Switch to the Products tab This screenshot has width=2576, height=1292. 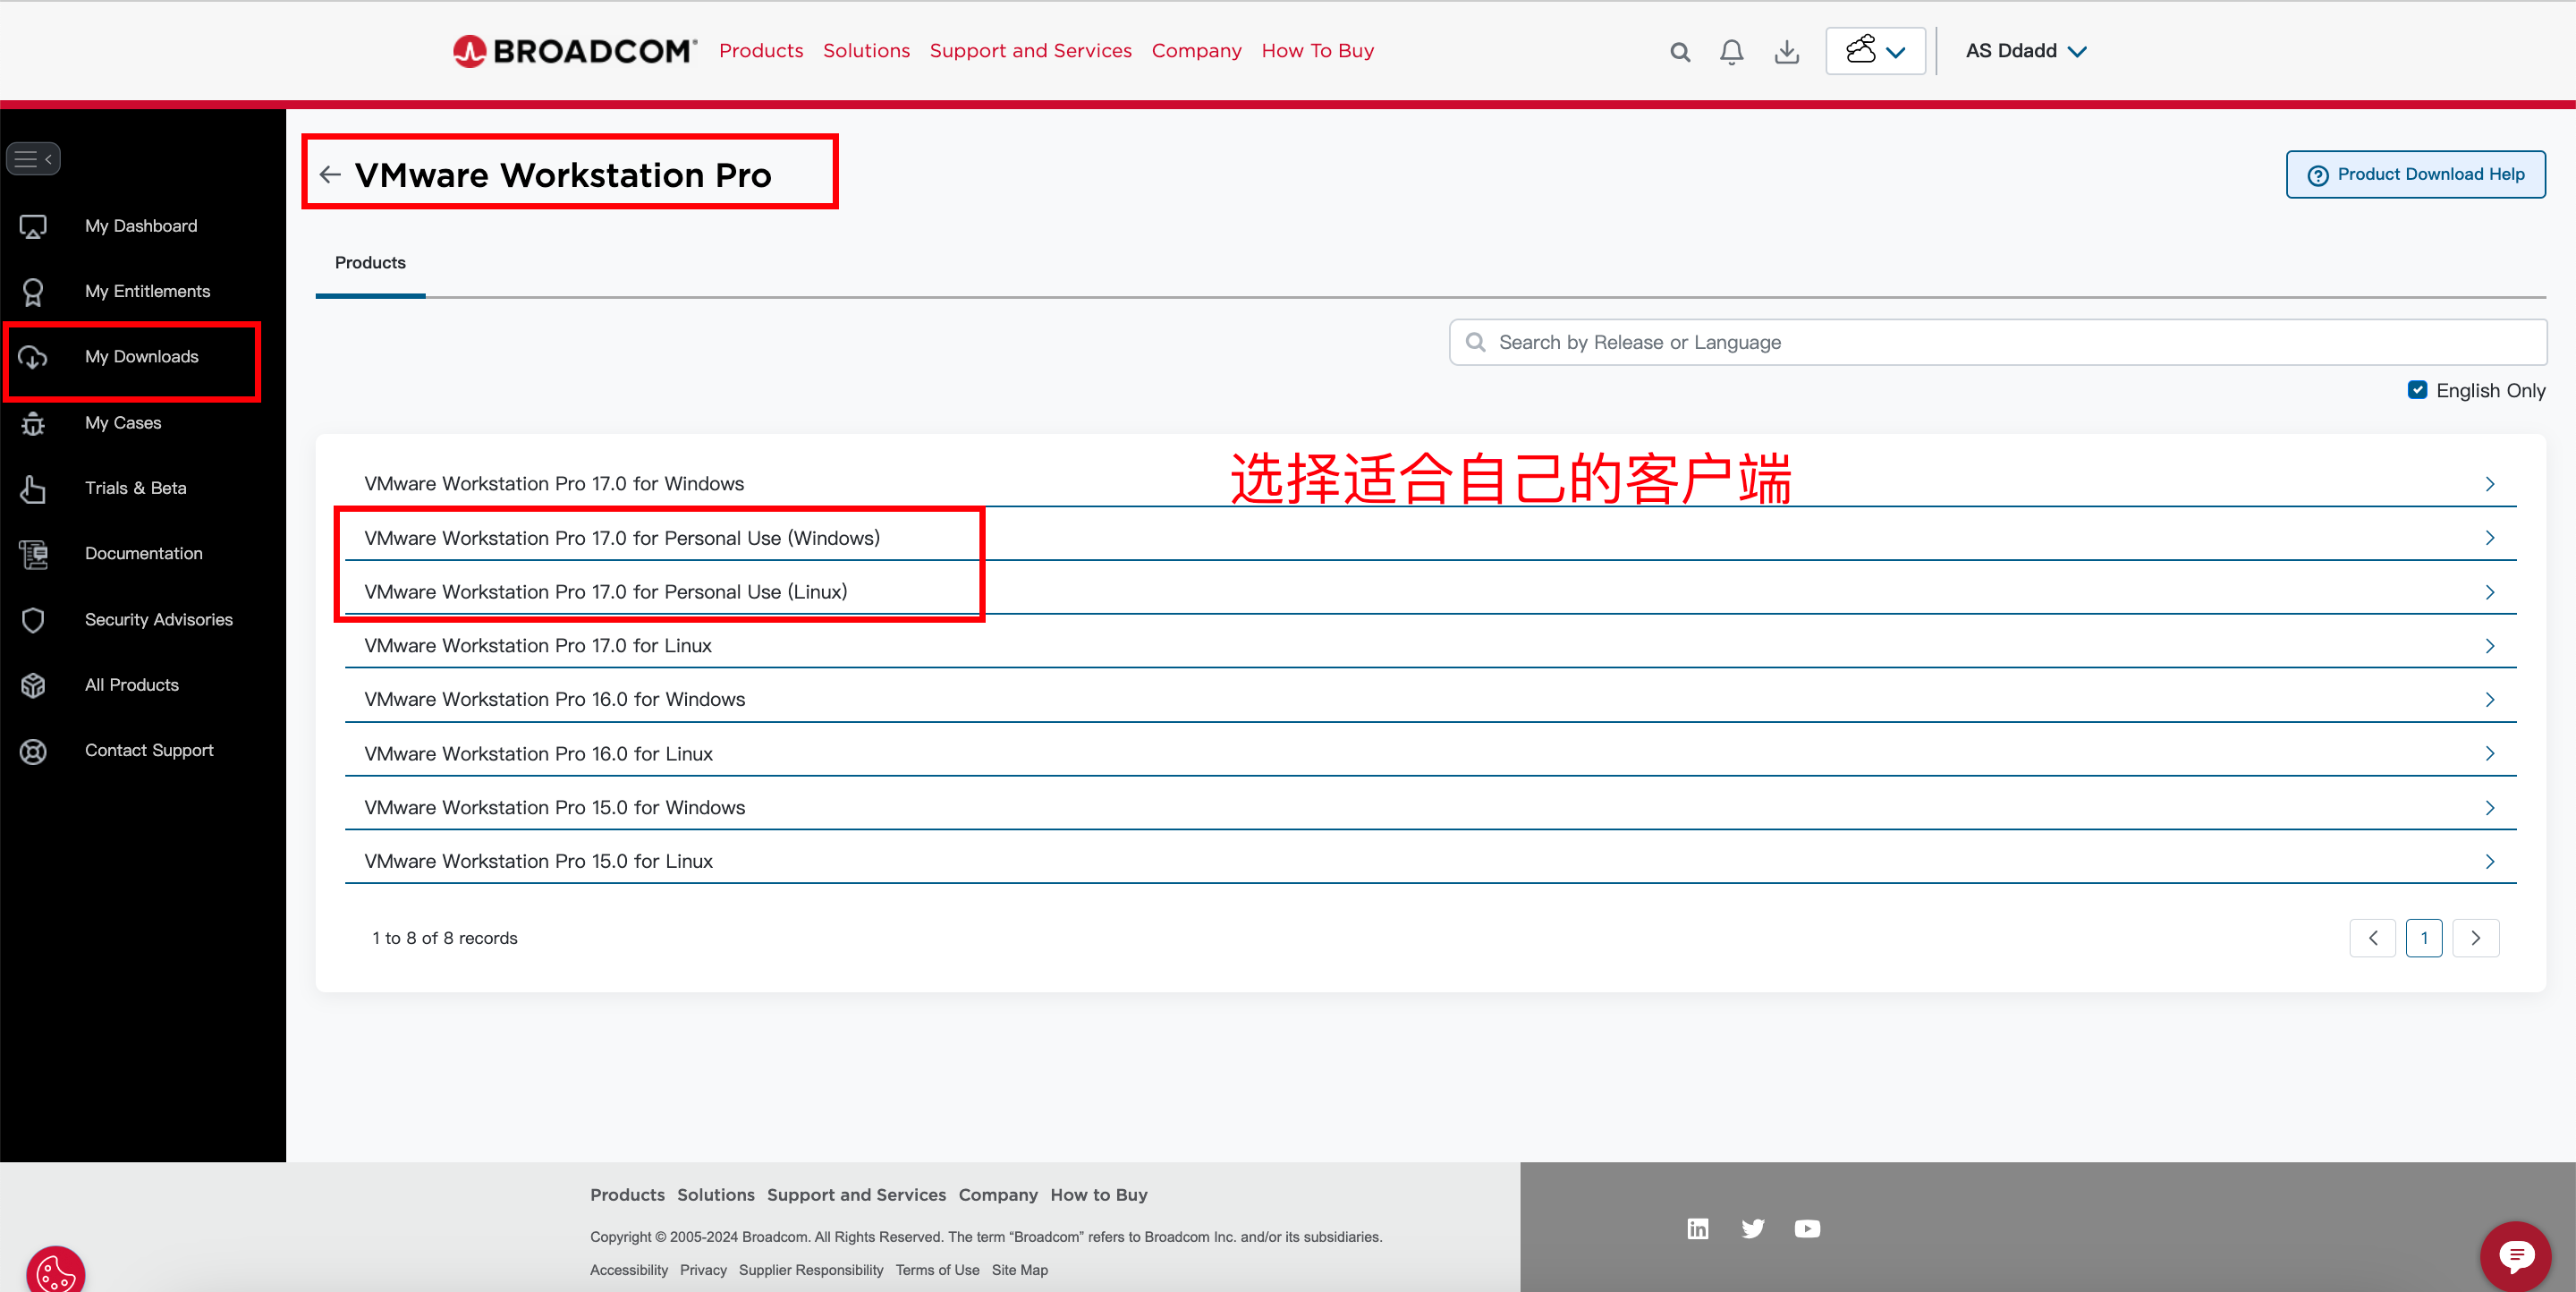[x=370, y=263]
